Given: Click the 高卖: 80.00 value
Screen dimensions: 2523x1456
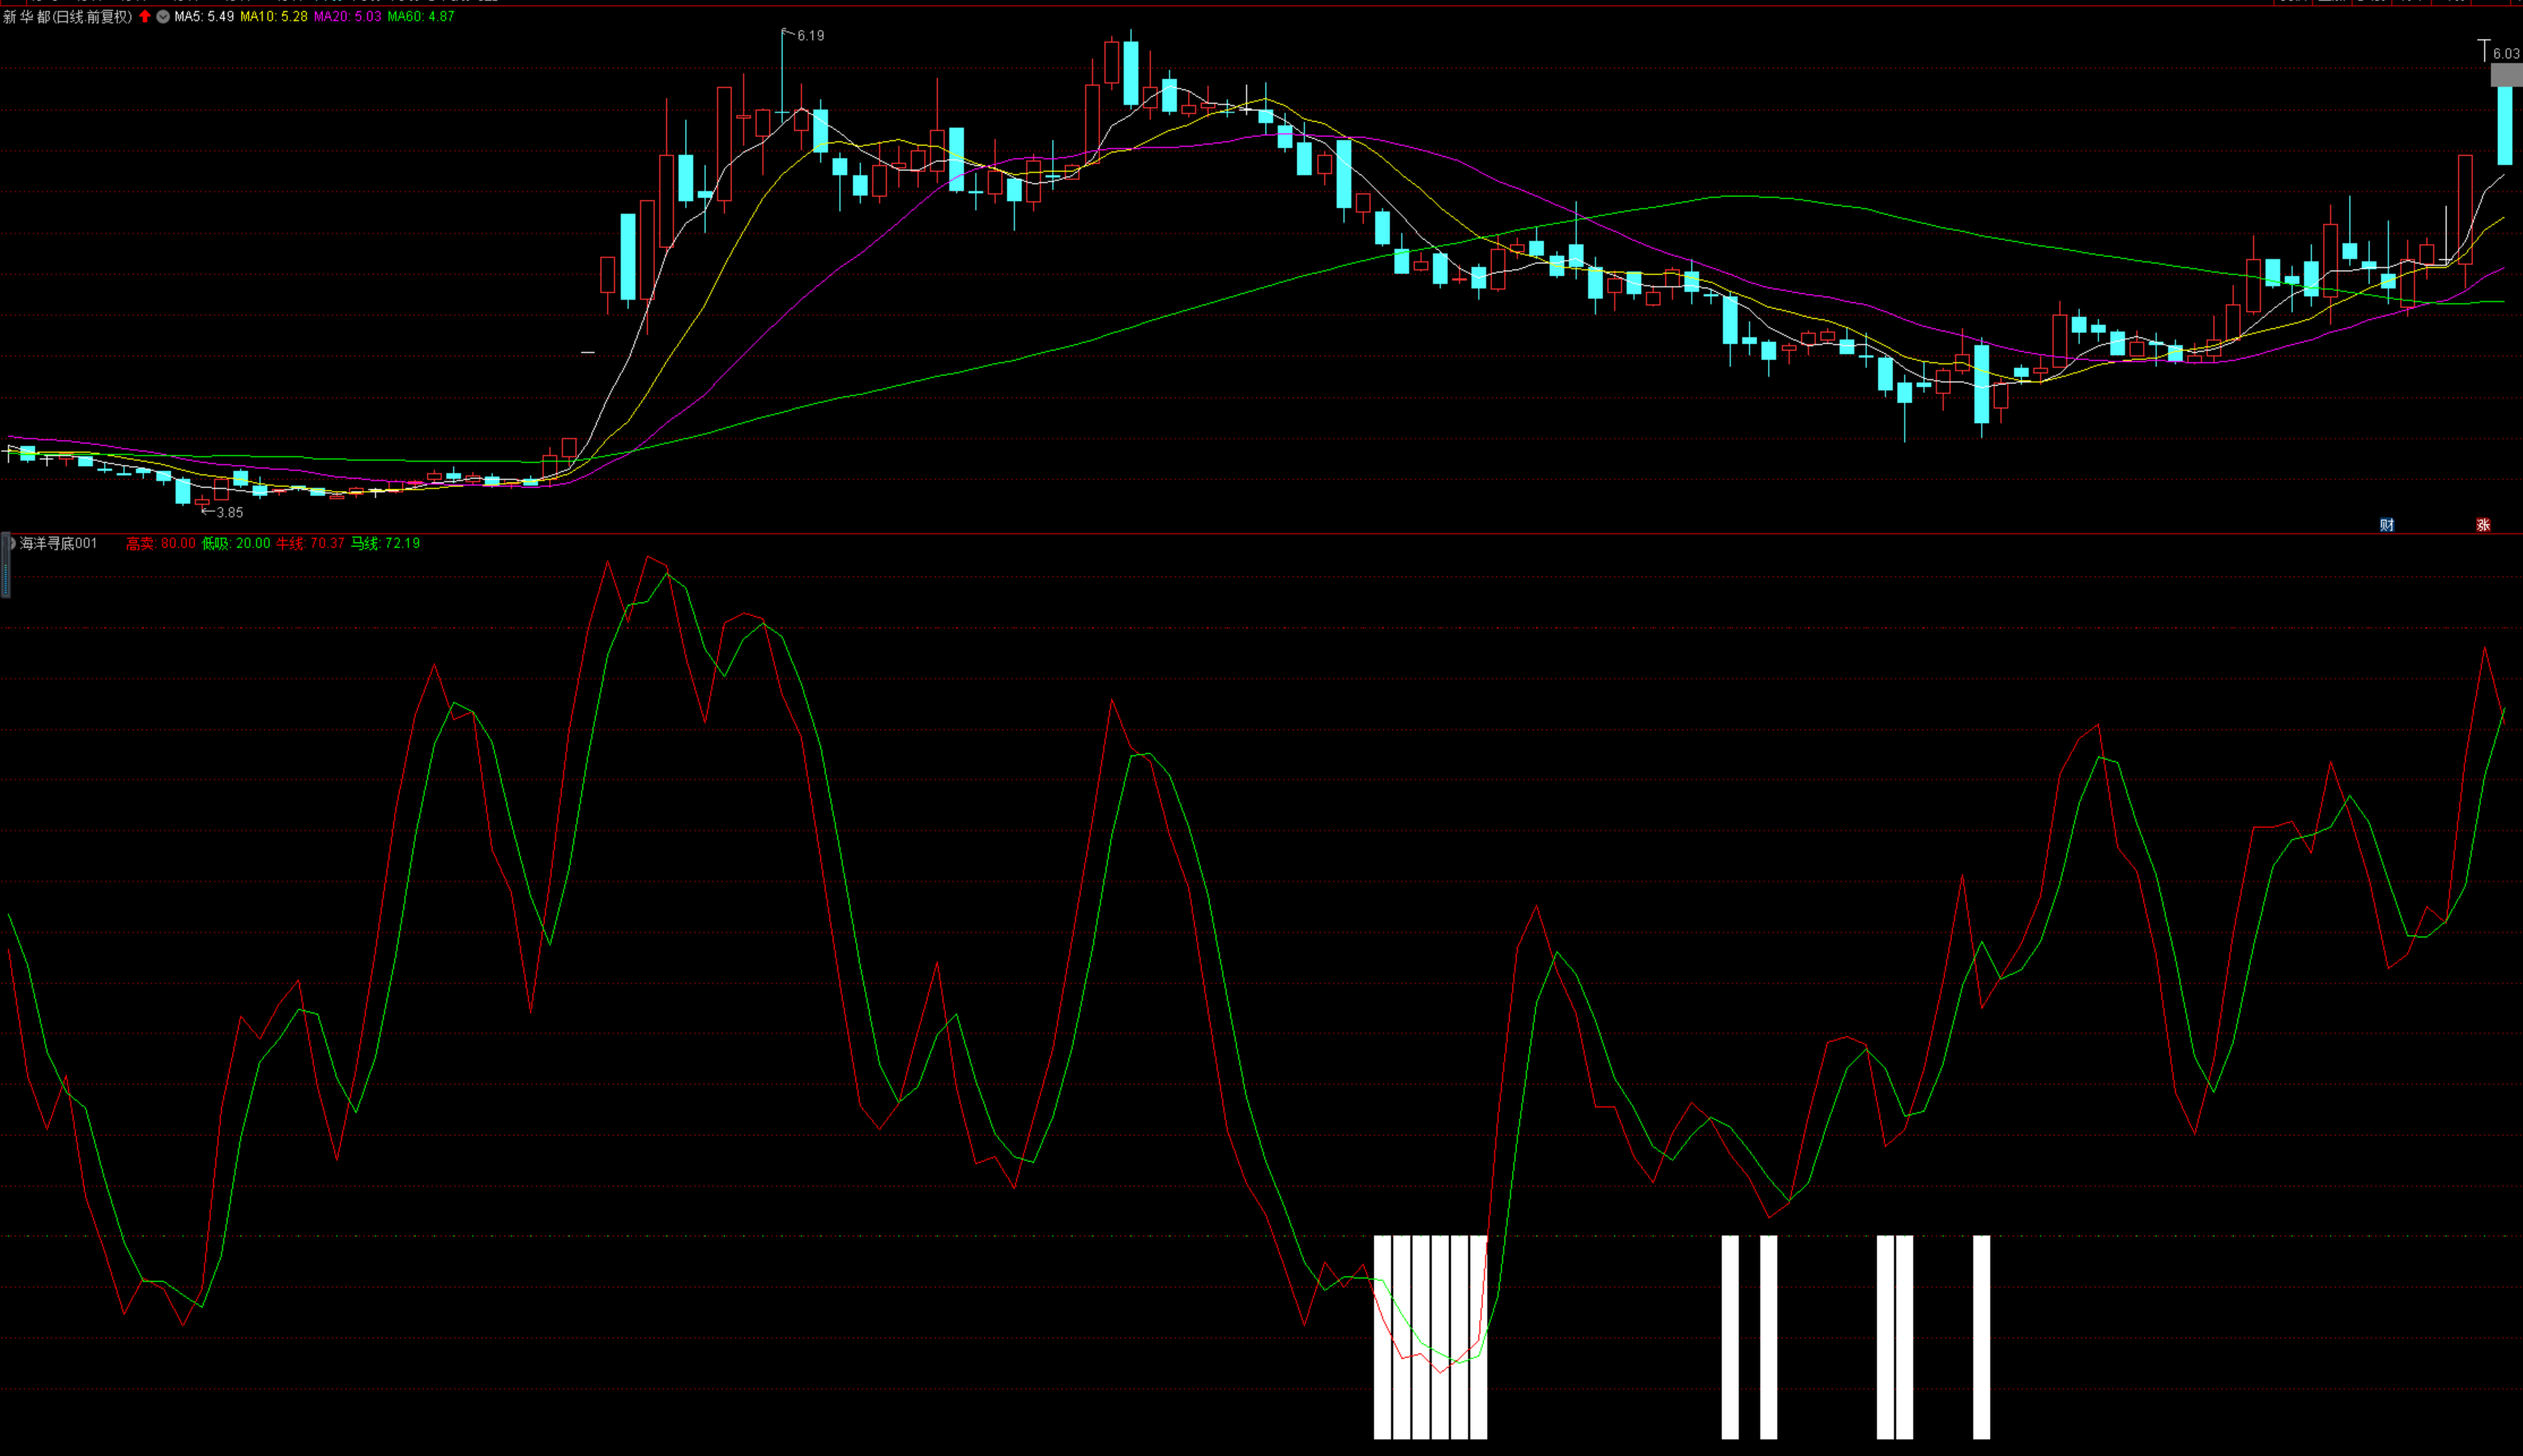Looking at the screenshot, I should 161,543.
